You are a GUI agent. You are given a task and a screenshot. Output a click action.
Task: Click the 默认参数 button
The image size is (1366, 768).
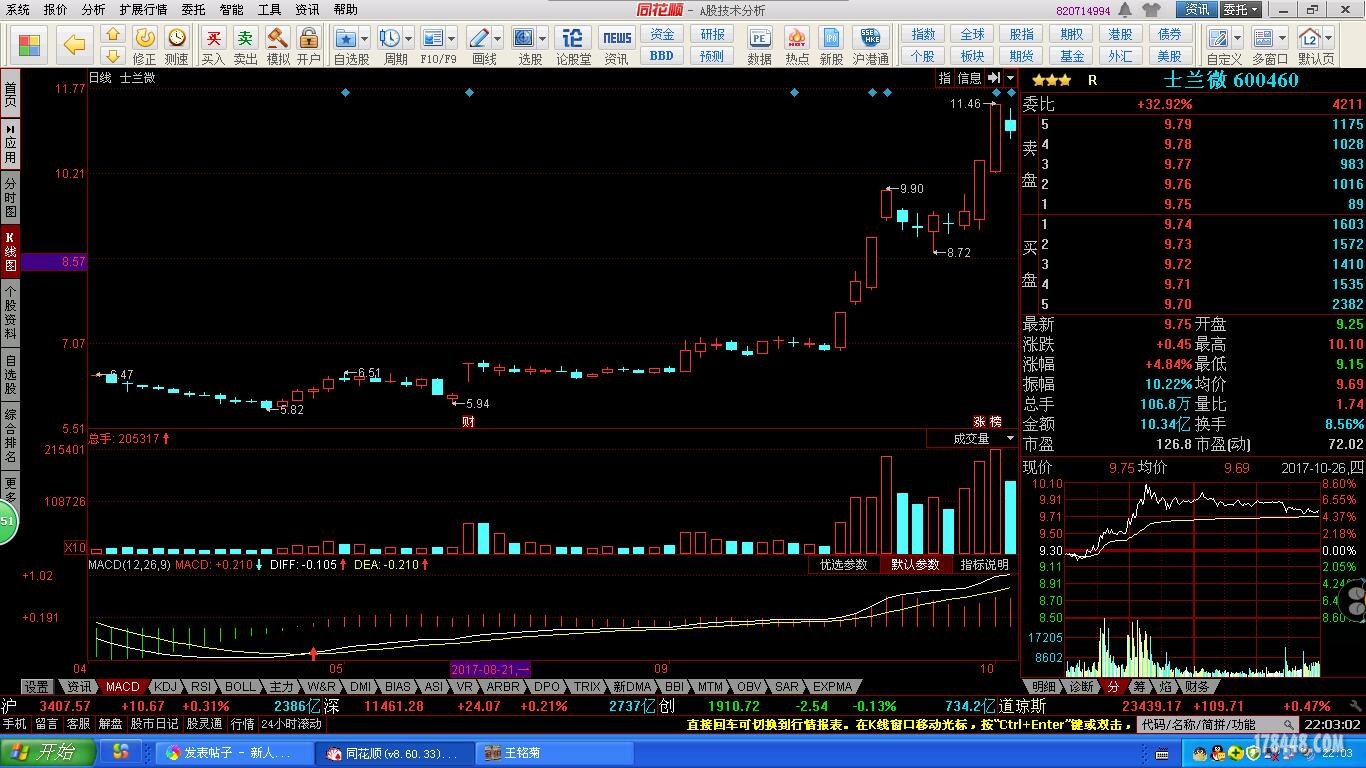pos(915,565)
